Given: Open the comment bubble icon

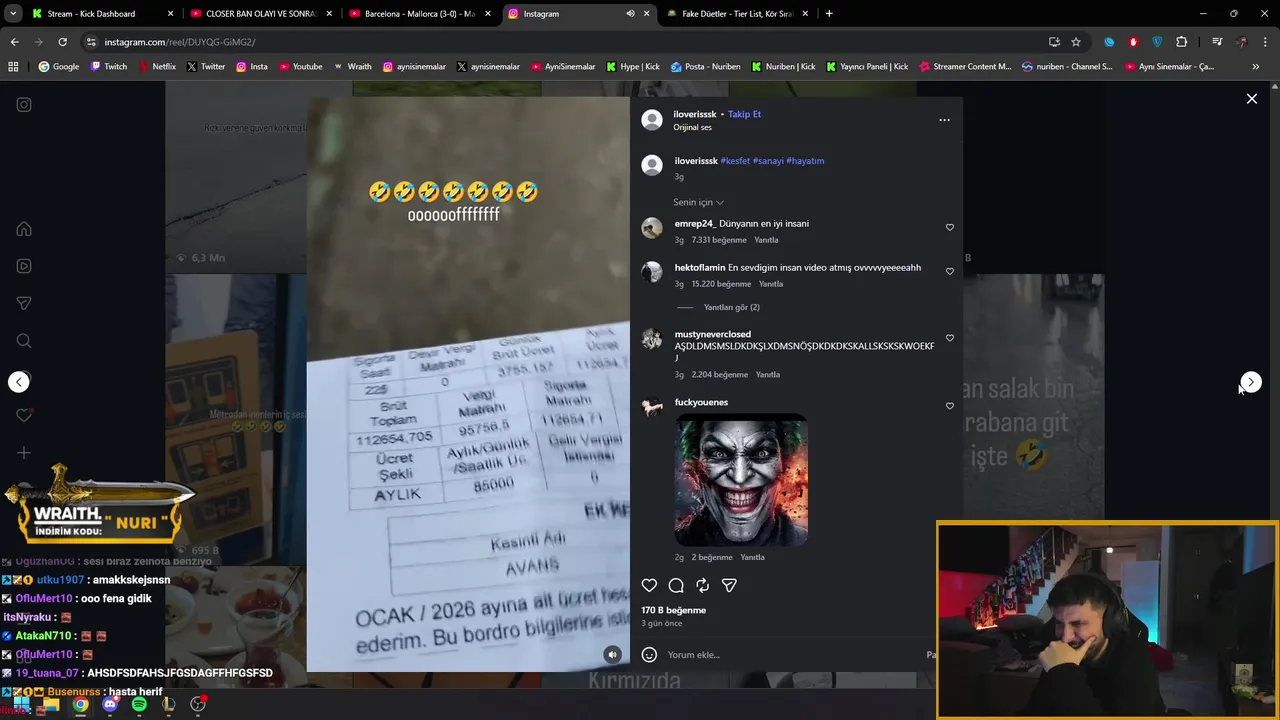Looking at the screenshot, I should click(x=676, y=586).
